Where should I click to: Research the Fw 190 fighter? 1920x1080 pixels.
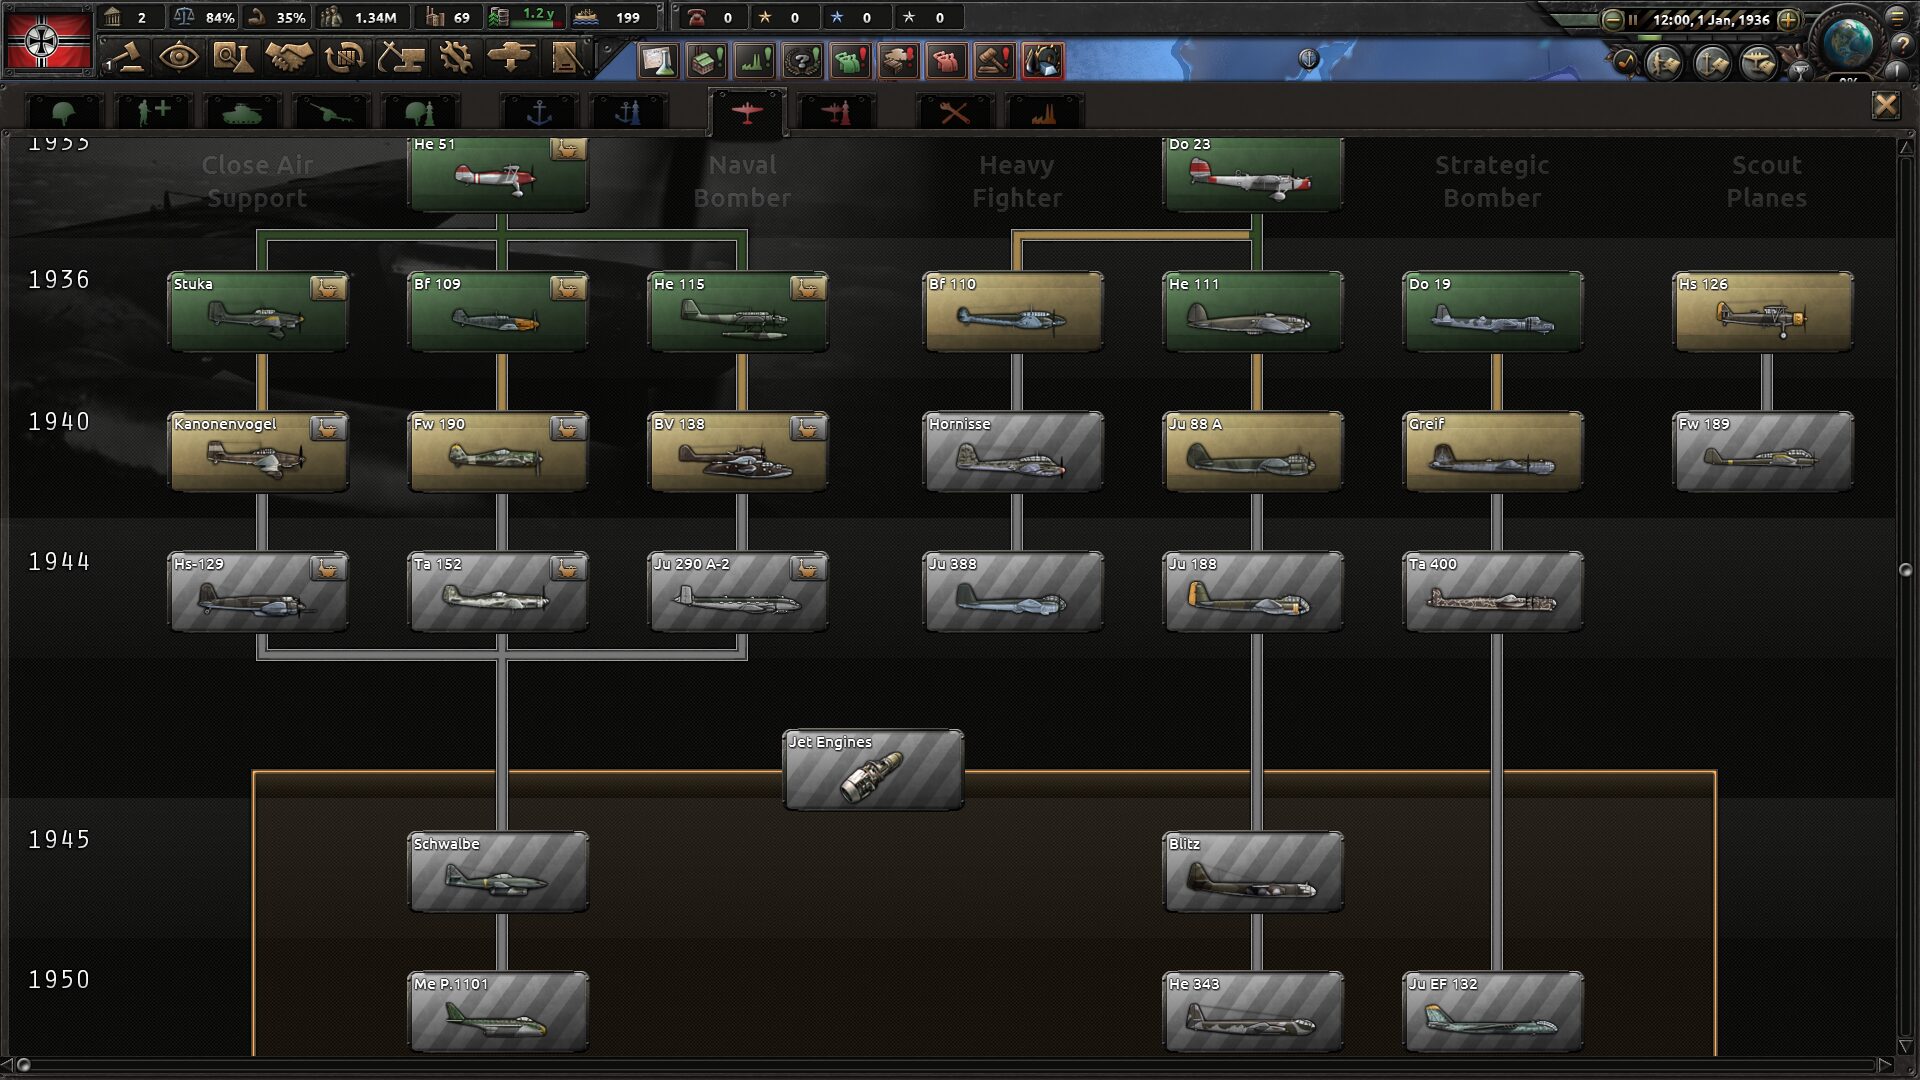coord(498,451)
